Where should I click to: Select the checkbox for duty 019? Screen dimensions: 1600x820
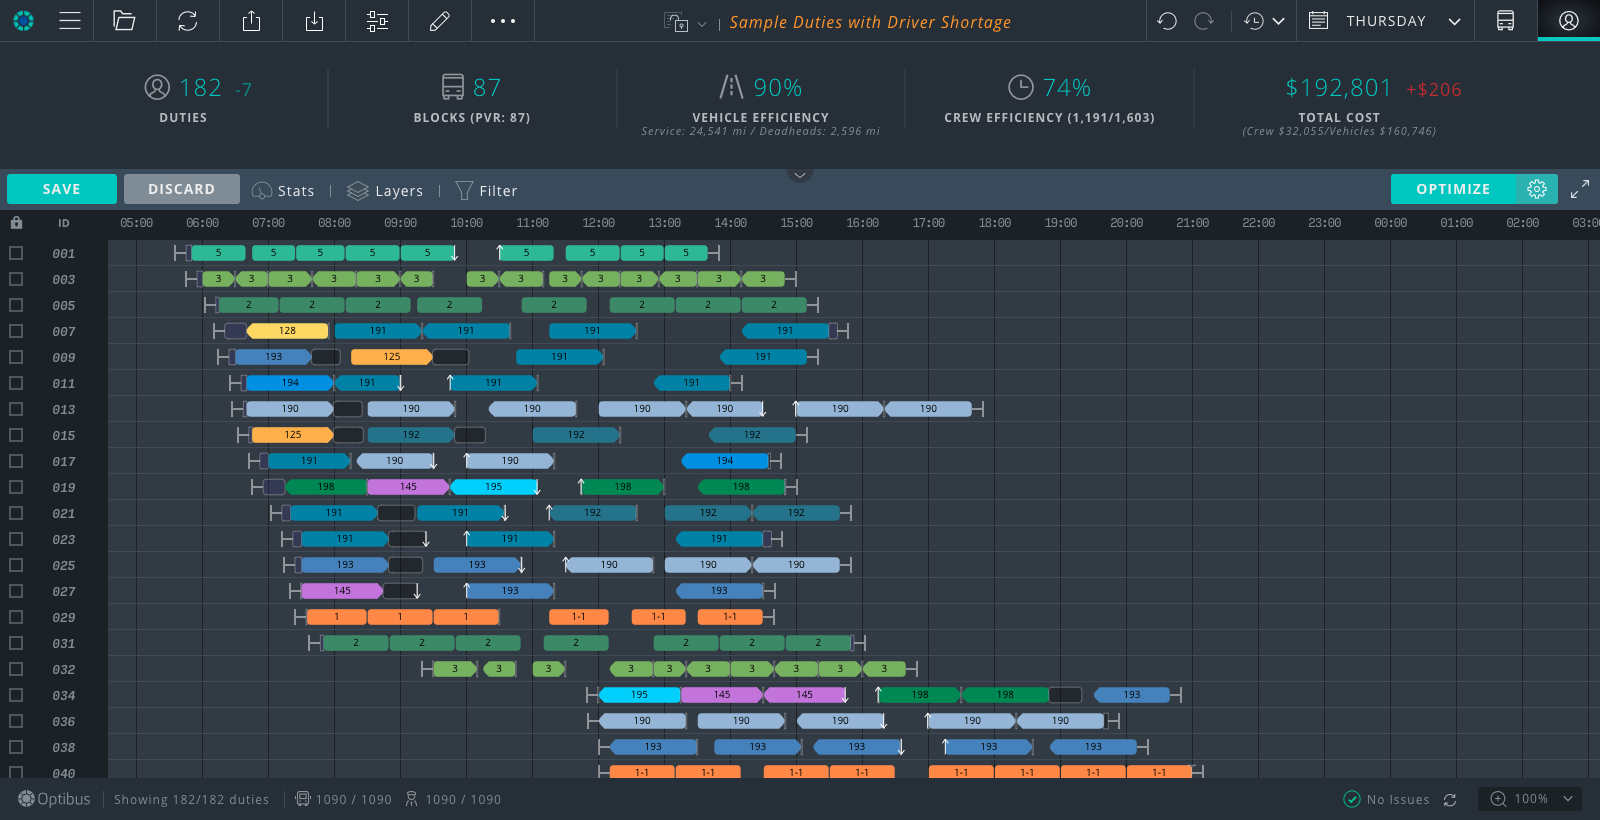point(16,487)
